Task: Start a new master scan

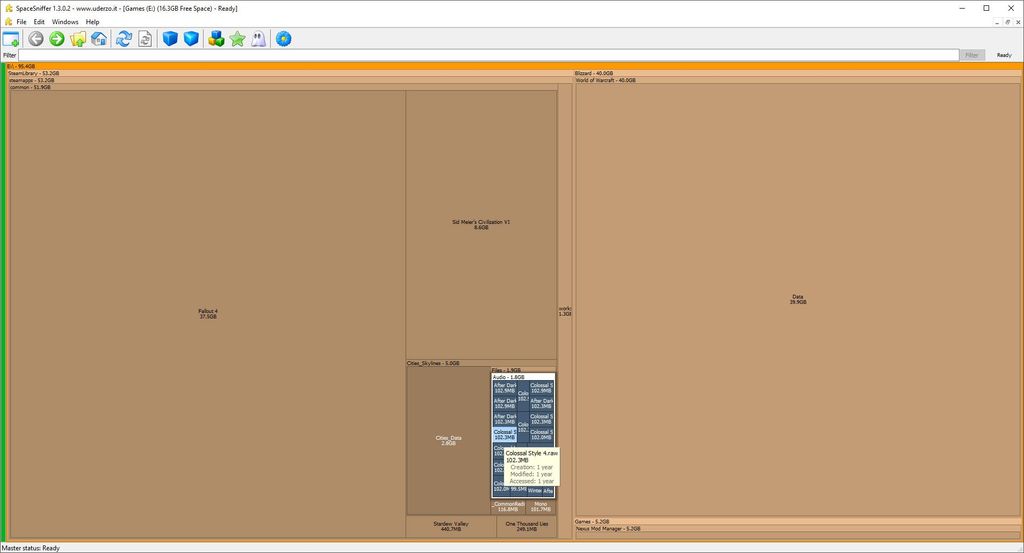Action: click(123, 39)
